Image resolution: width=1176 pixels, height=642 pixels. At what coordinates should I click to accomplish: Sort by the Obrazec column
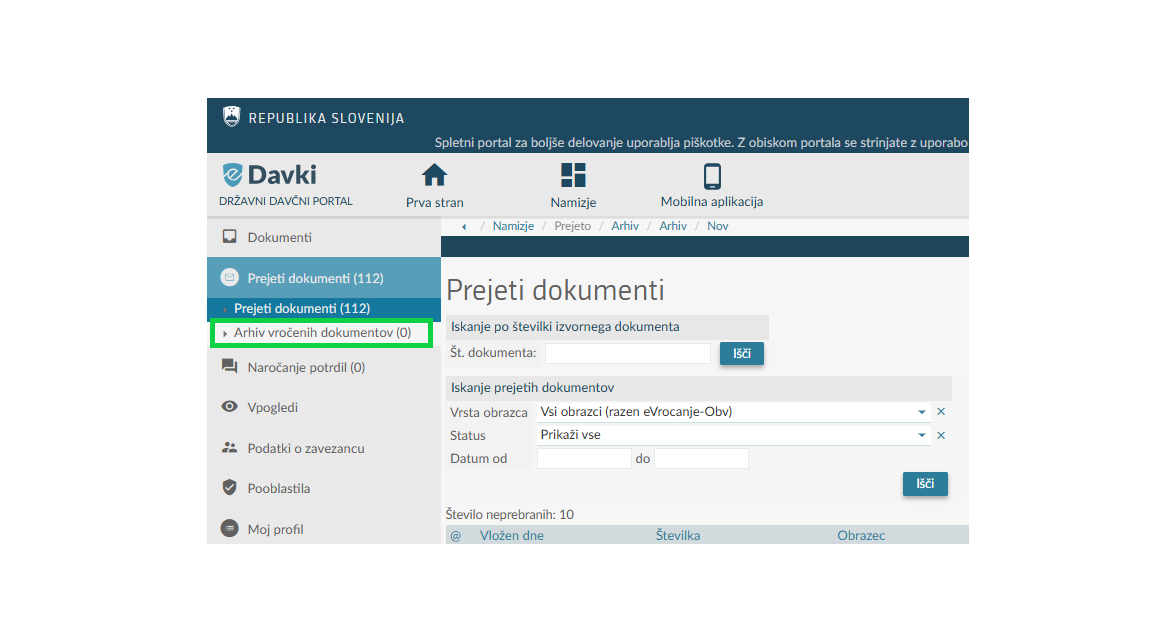point(861,536)
